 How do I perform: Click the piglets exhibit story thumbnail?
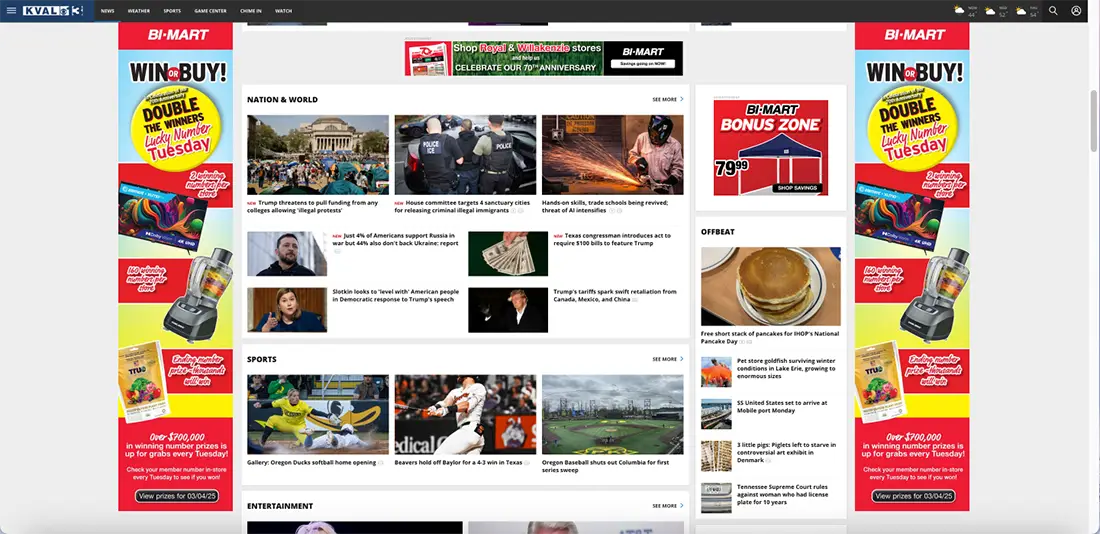click(716, 456)
